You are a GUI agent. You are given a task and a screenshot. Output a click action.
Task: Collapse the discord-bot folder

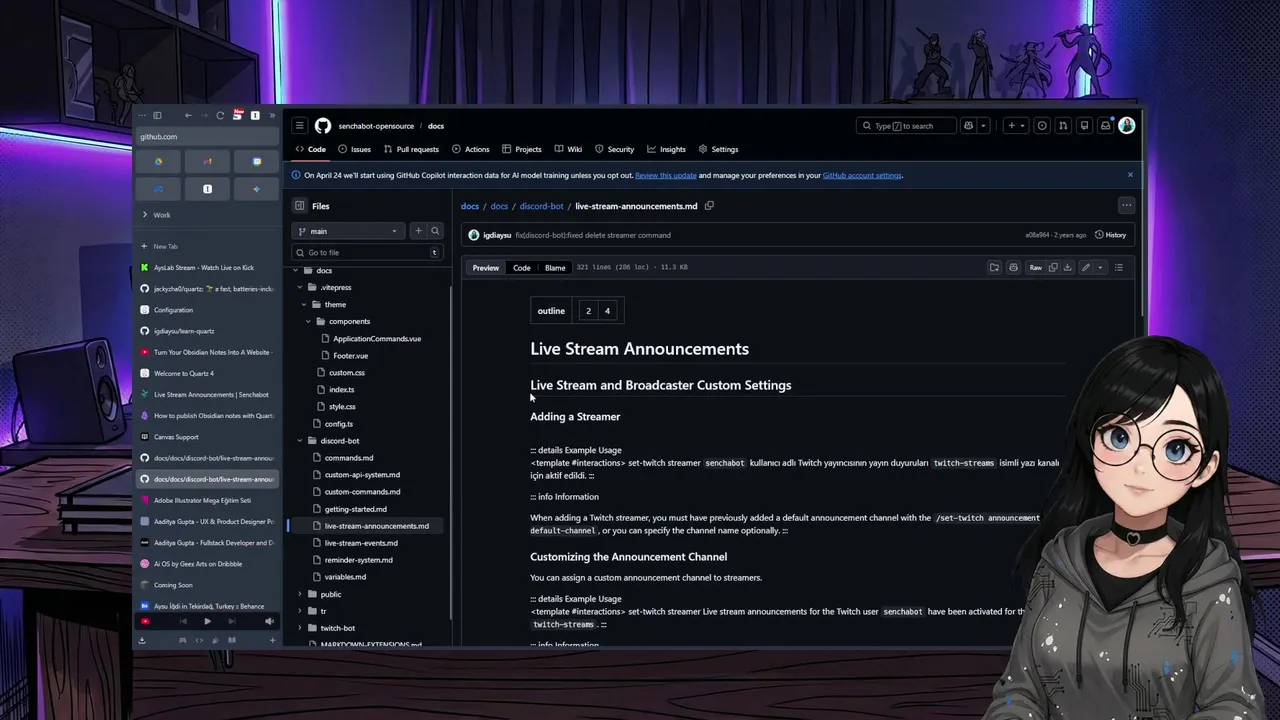[x=299, y=441]
